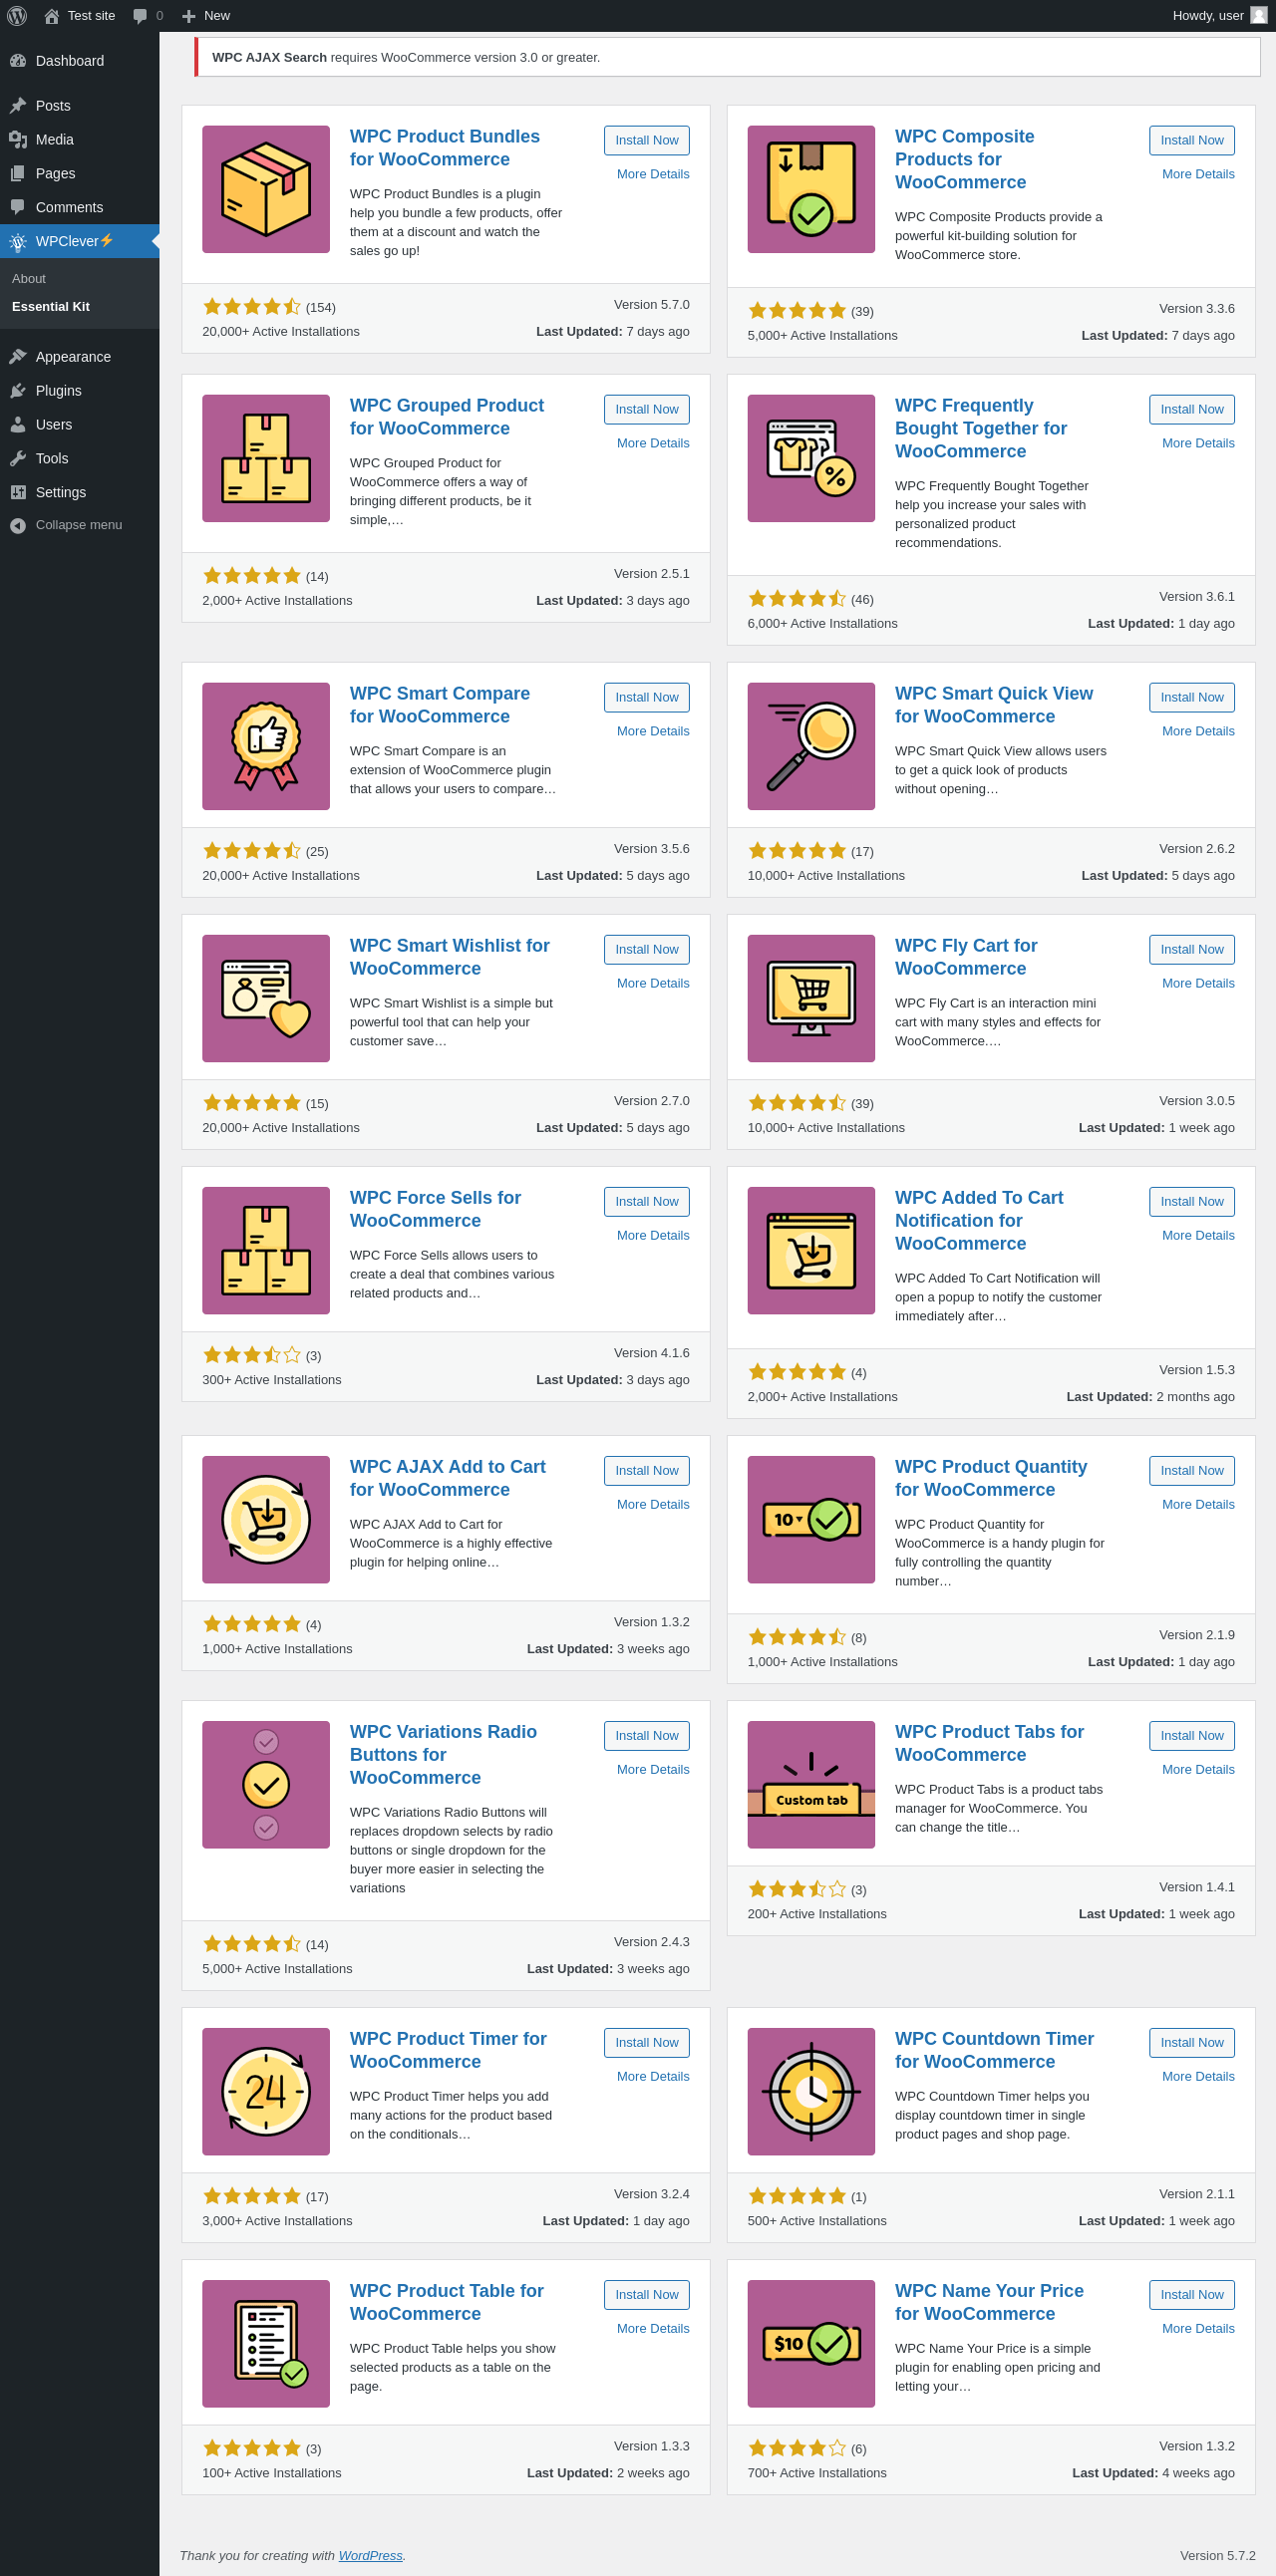Install WPC Product Tabs plugin
Image resolution: width=1276 pixels, height=2576 pixels.
1191,1736
